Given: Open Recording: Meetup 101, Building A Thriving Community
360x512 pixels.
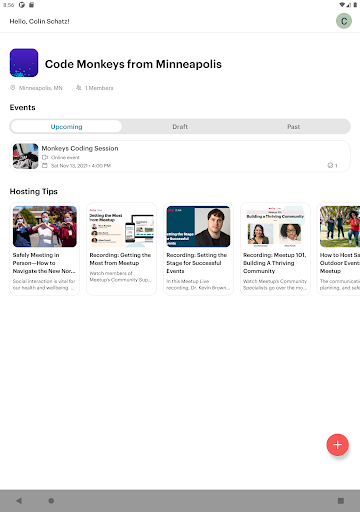Looking at the screenshot, I should (x=275, y=249).
